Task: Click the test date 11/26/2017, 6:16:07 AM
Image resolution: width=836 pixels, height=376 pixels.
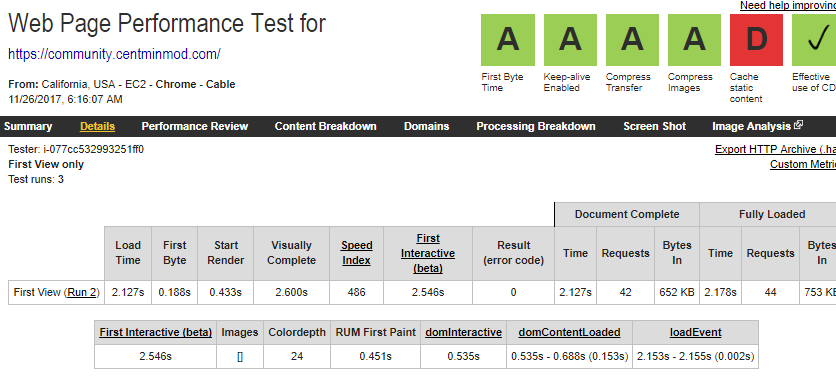Action: pyautogui.click(x=66, y=99)
